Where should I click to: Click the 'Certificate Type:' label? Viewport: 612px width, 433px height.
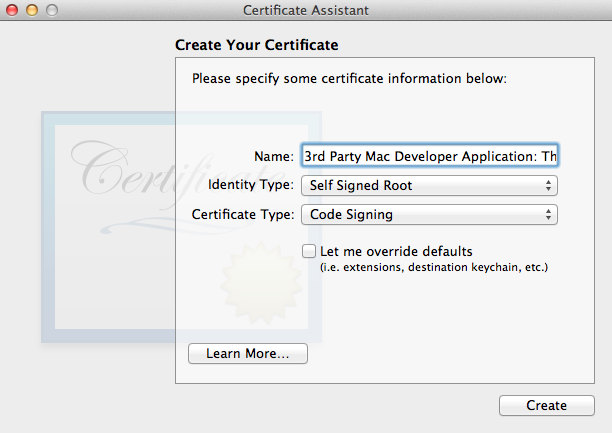[242, 214]
